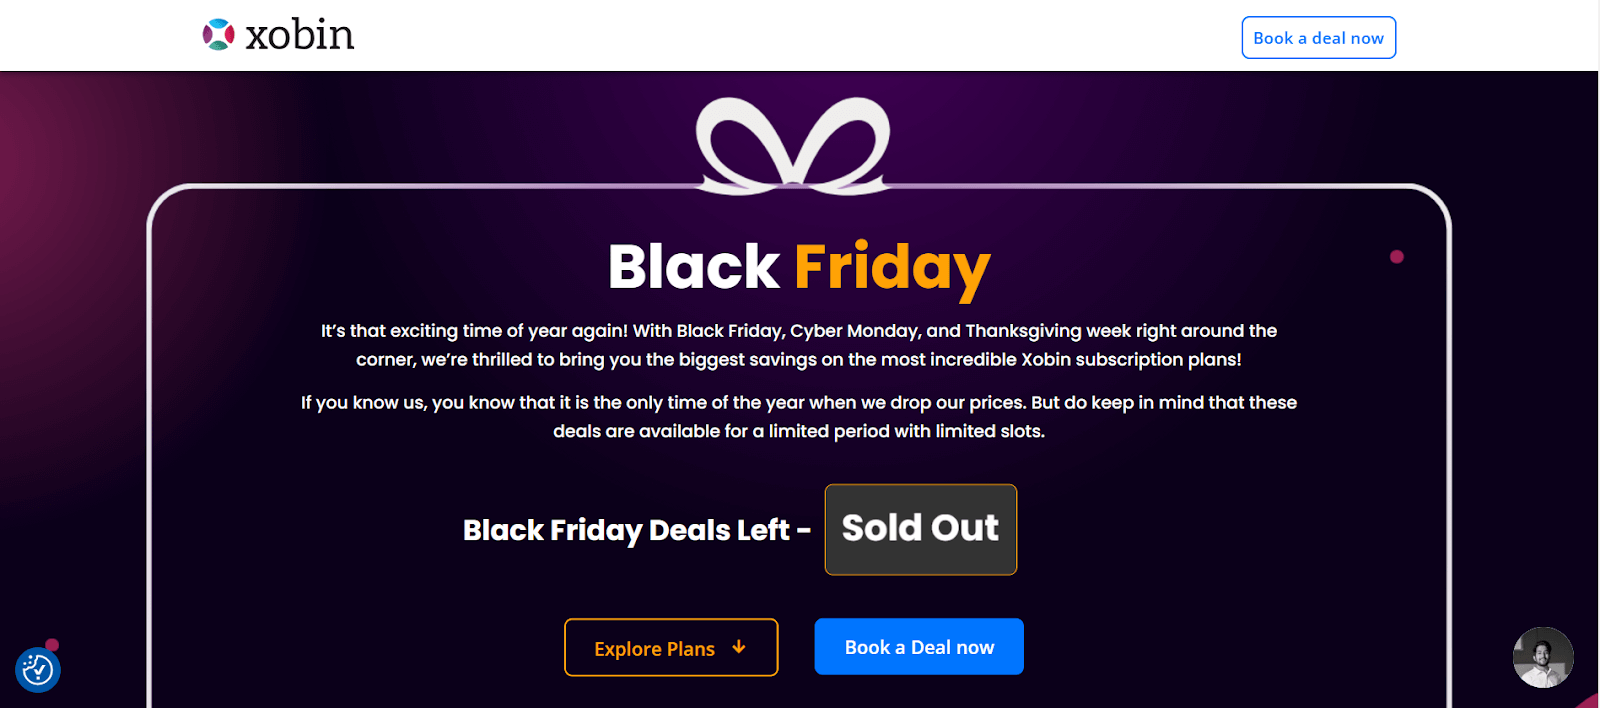Click the xobin wordmark text
Image resolution: width=1600 pixels, height=708 pixels.
(300, 36)
